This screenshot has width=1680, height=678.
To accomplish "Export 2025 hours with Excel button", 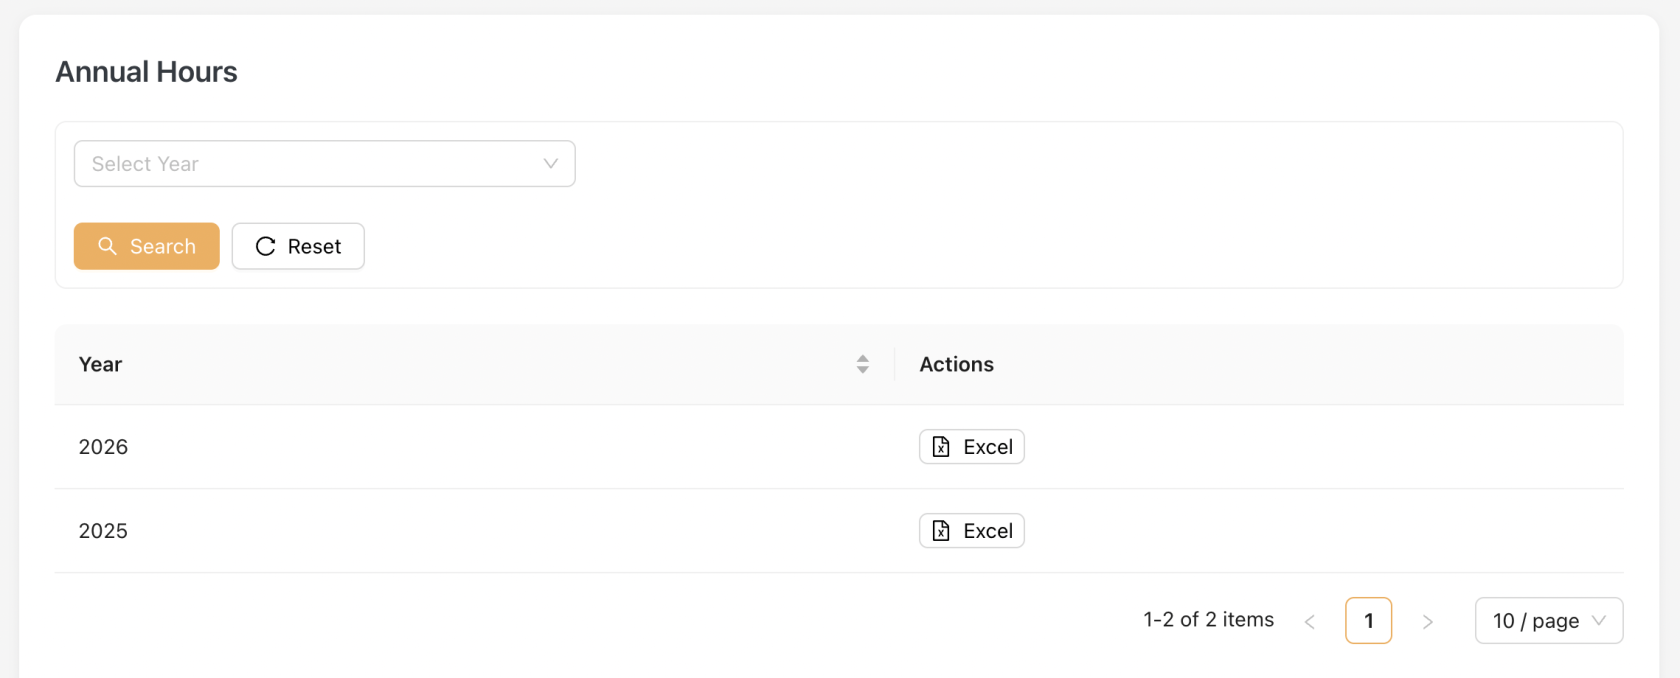I will (x=972, y=531).
